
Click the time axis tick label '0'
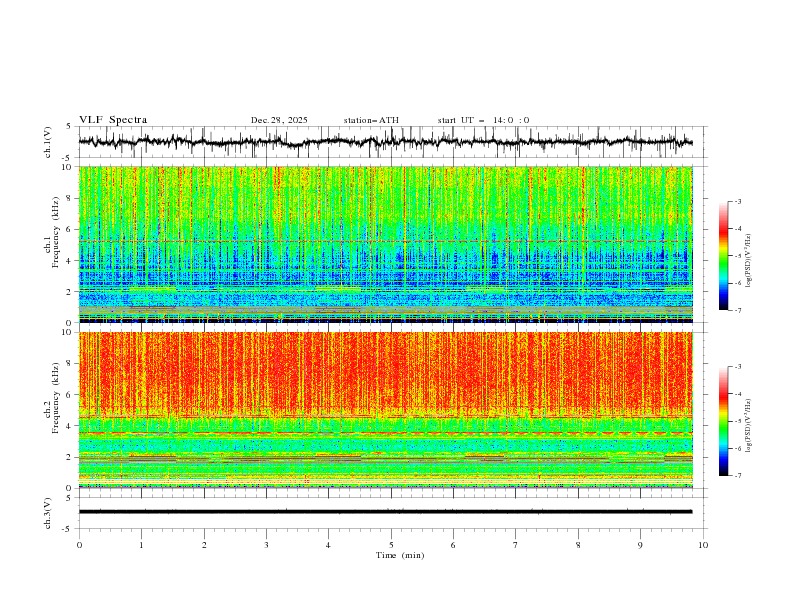(x=79, y=545)
